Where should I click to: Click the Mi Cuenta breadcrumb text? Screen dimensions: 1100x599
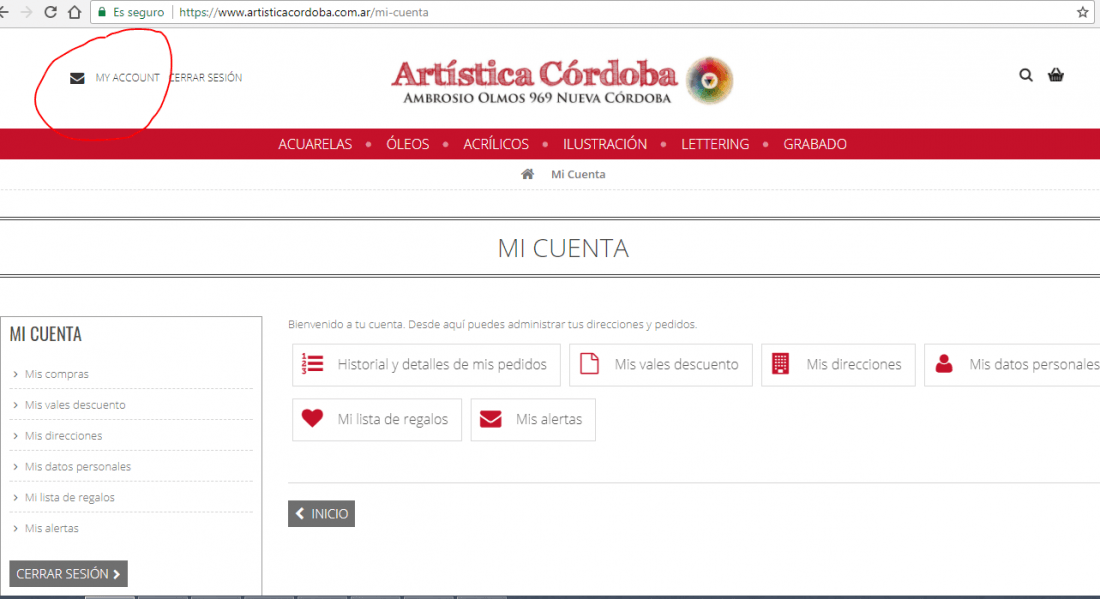tap(578, 174)
